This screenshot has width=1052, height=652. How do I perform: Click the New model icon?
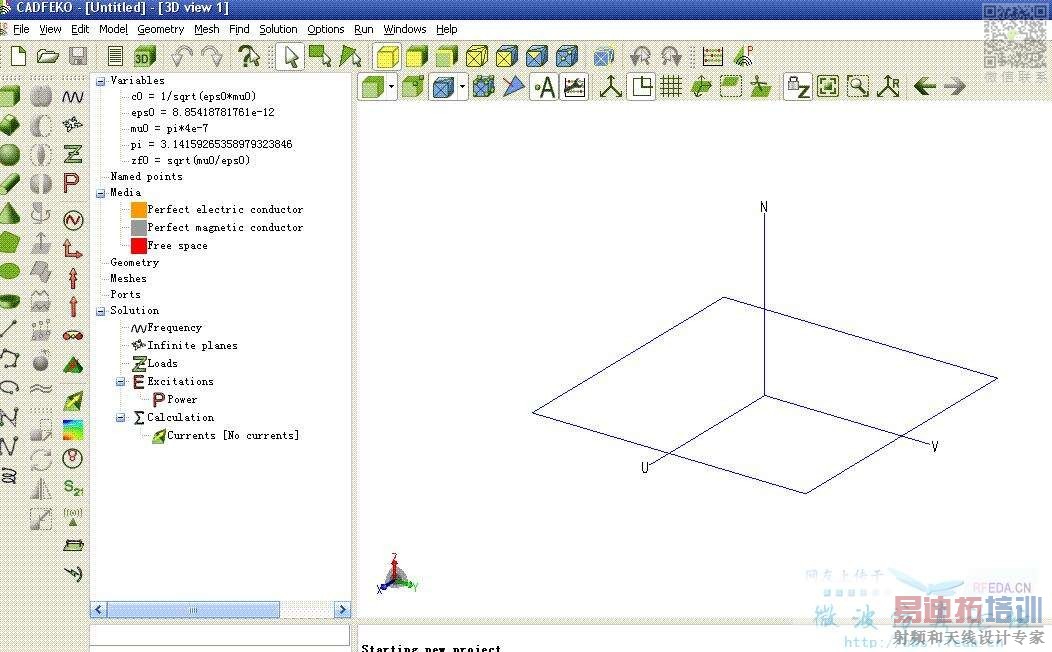18,56
